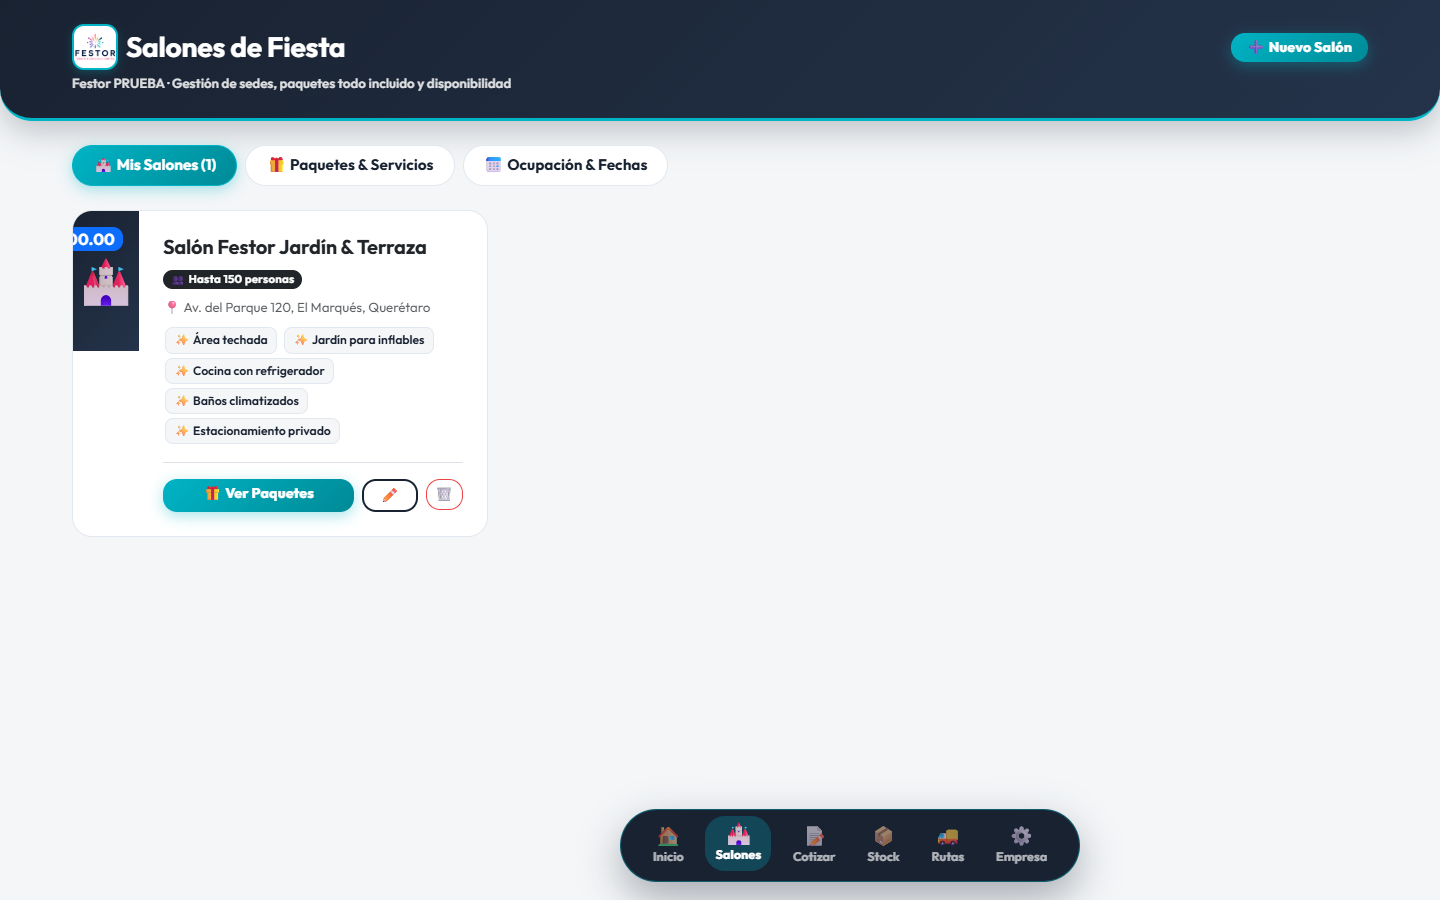This screenshot has width=1440, height=900.
Task: Delete the salon with the trash icon
Action: [444, 495]
